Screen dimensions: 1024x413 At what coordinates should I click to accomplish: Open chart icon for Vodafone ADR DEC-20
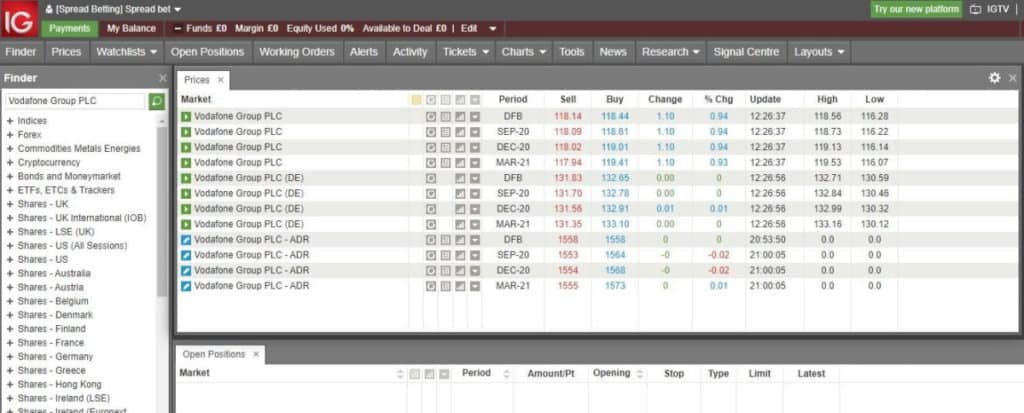(x=460, y=271)
